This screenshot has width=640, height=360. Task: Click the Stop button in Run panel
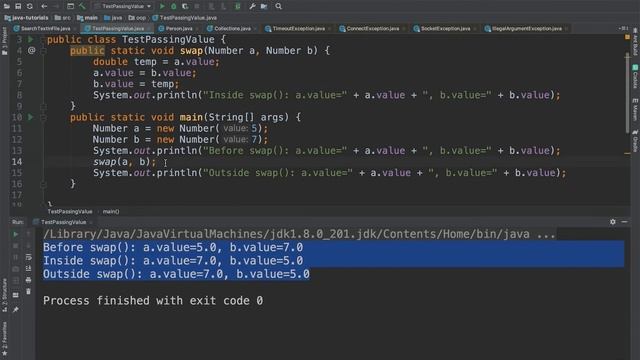(16, 246)
